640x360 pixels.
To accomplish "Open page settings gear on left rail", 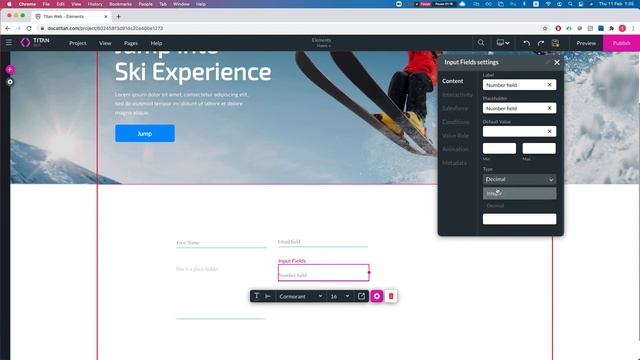I will coord(10,82).
